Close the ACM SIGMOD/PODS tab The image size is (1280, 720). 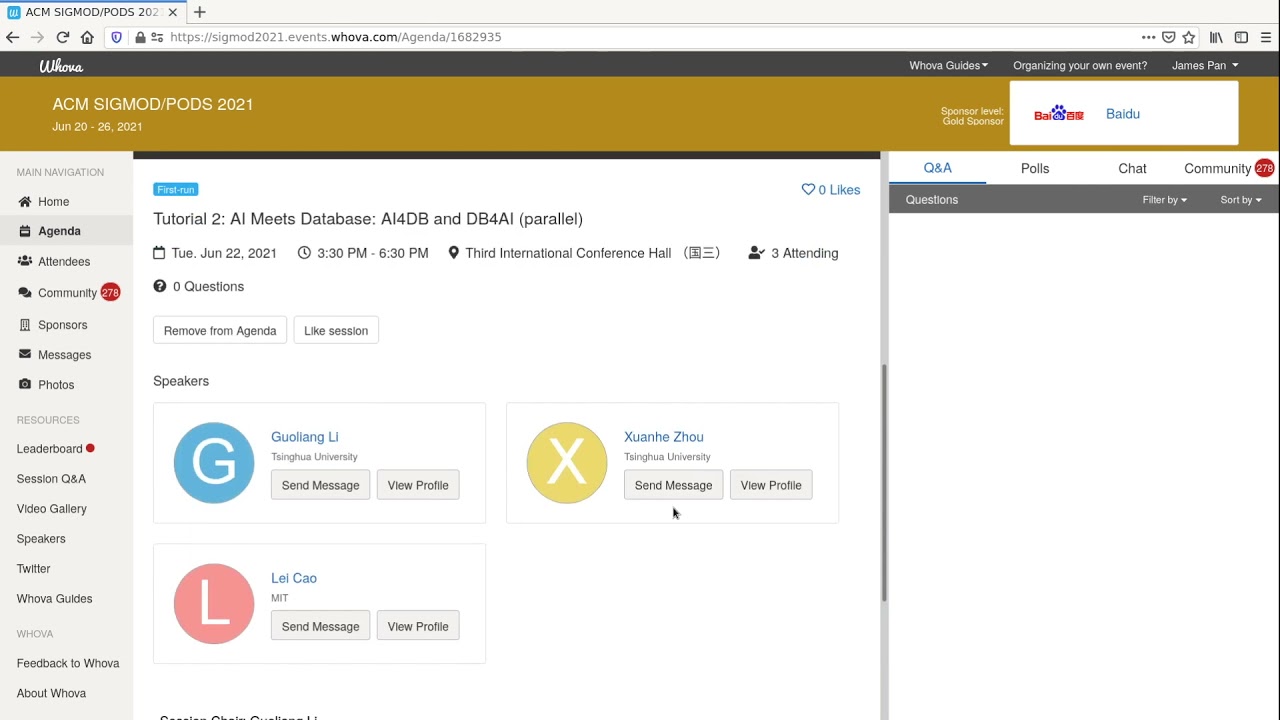[173, 12]
